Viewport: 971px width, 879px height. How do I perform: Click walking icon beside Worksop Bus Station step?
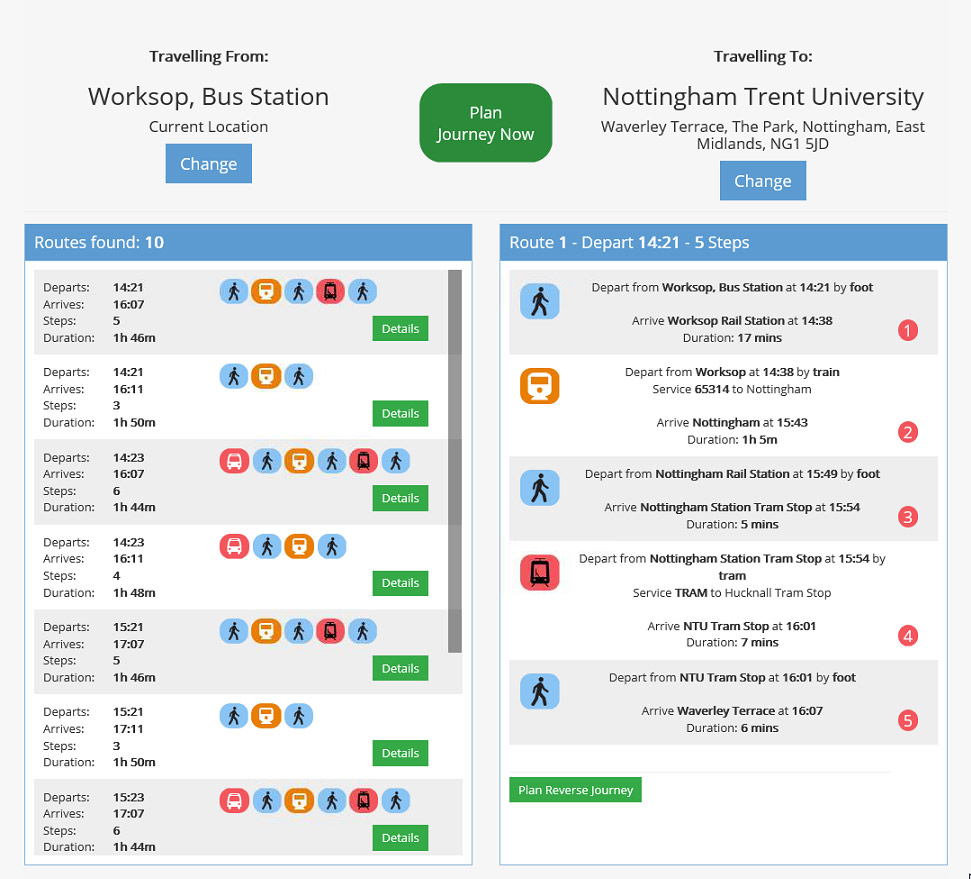coord(540,301)
